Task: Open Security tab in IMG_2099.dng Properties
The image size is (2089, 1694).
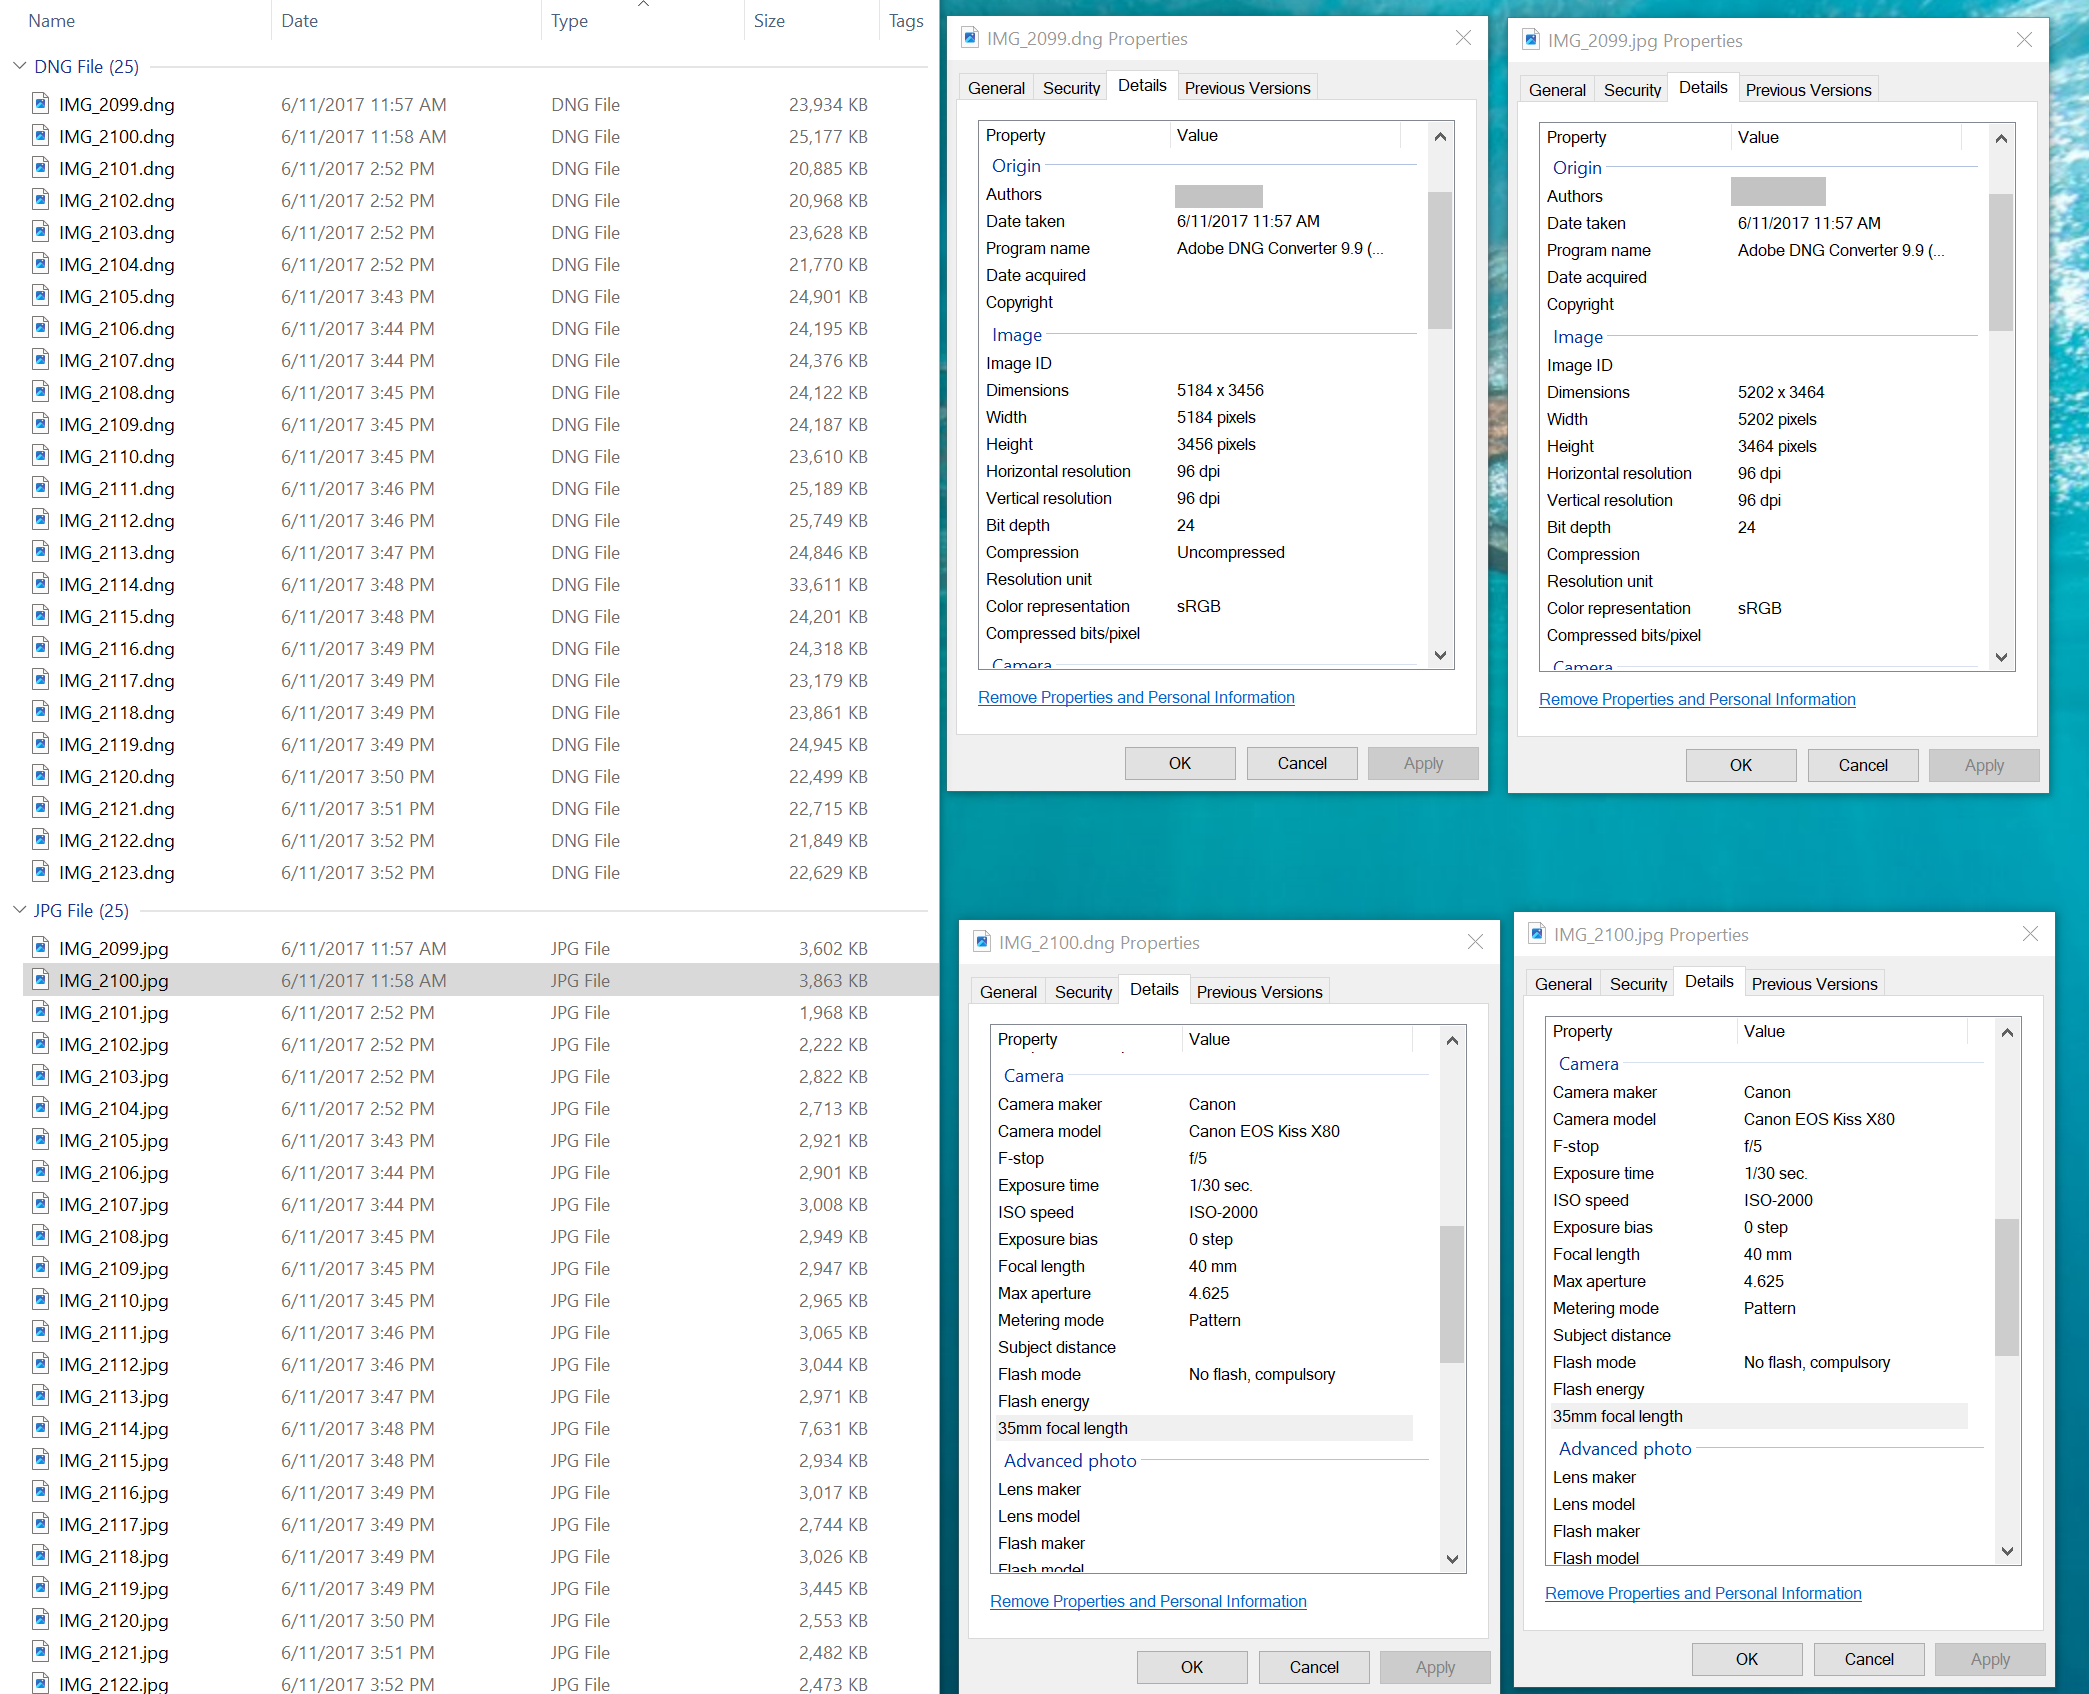Action: click(1071, 88)
